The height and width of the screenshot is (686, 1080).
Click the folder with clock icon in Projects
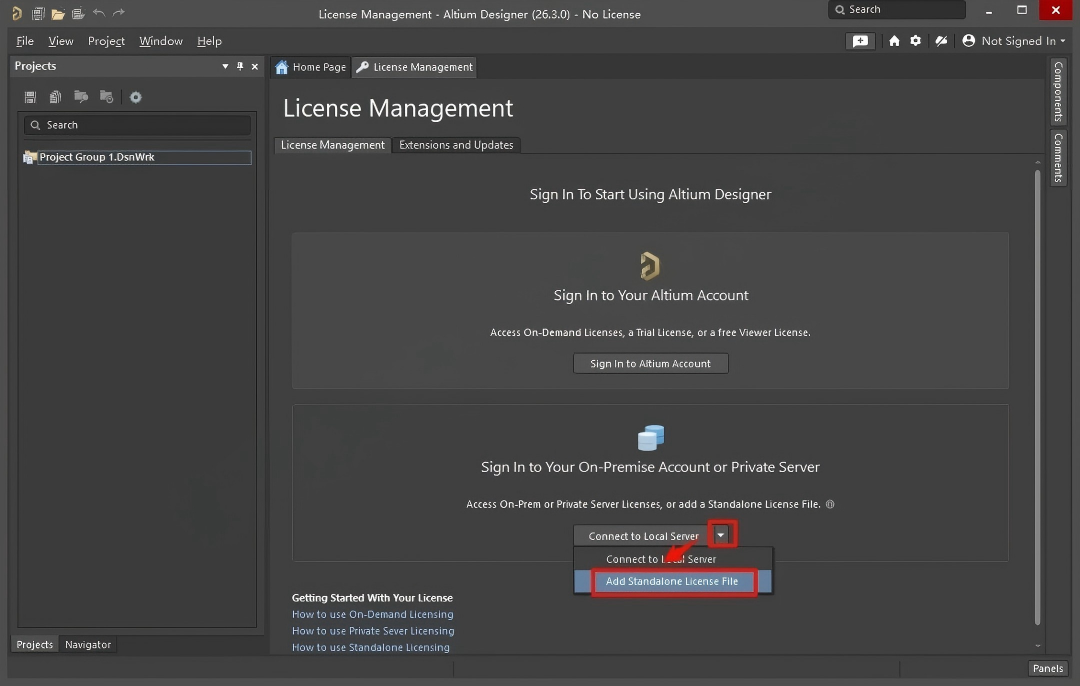pos(106,97)
